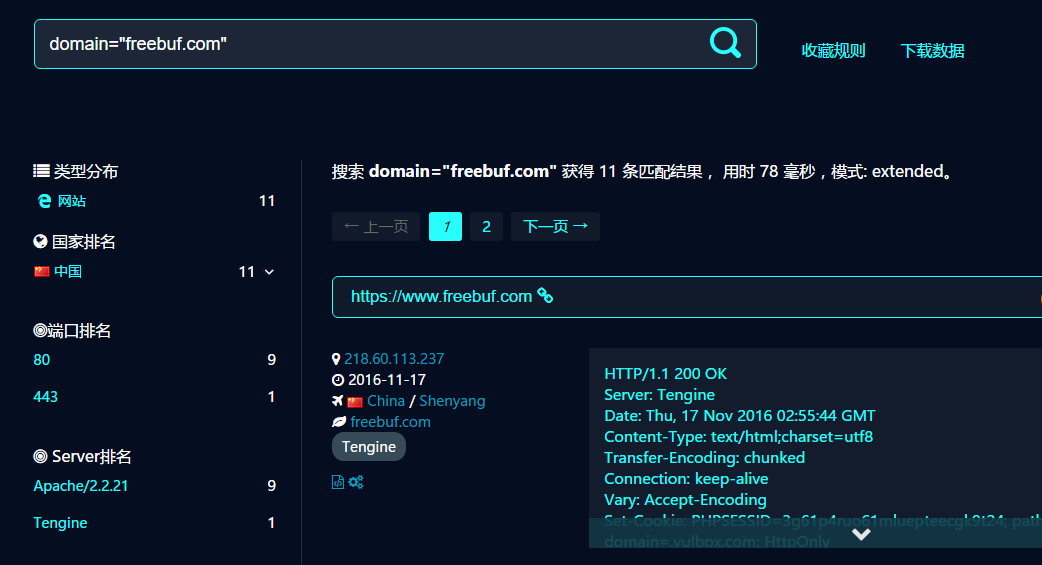Click the link icon beside https://www.freebuf.com
Image resolution: width=1042 pixels, height=565 pixels.
545,295
